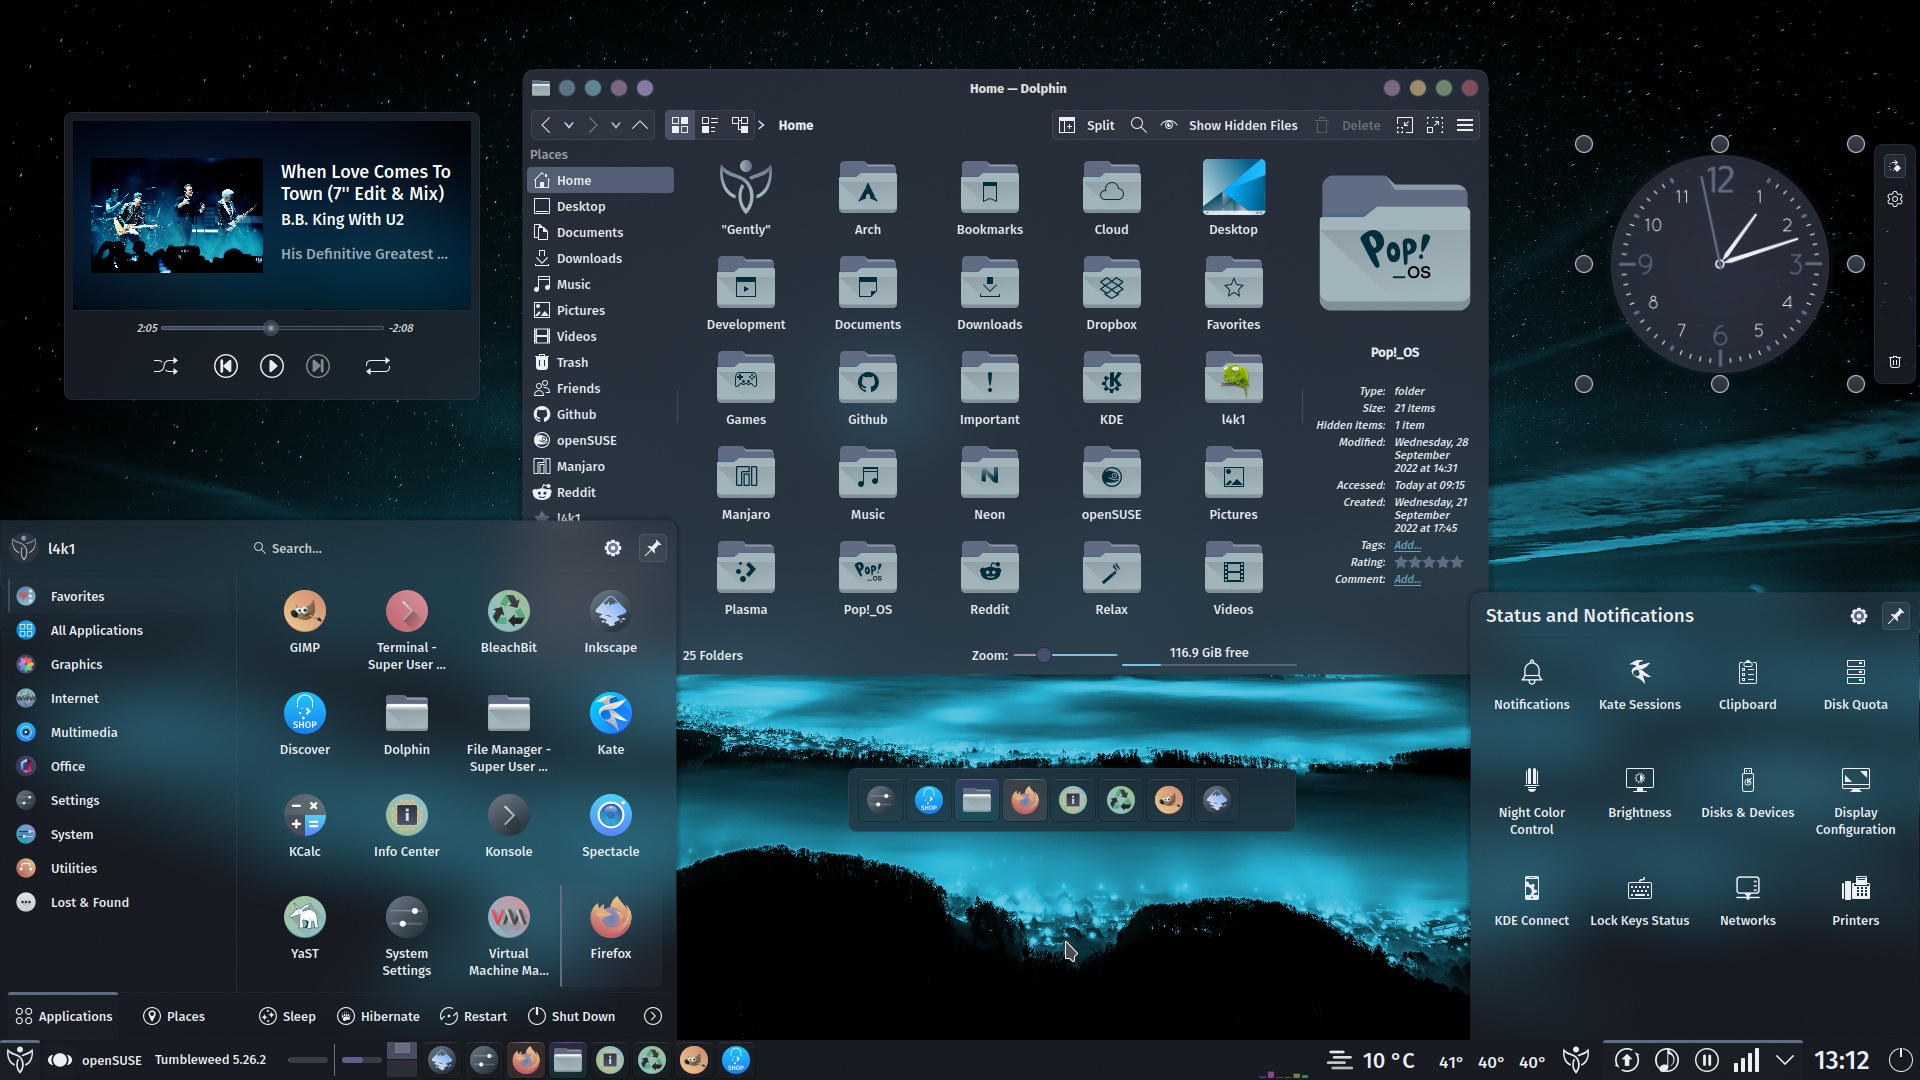Select Multimedia category in launcher
The image size is (1920, 1080).
click(120, 732)
